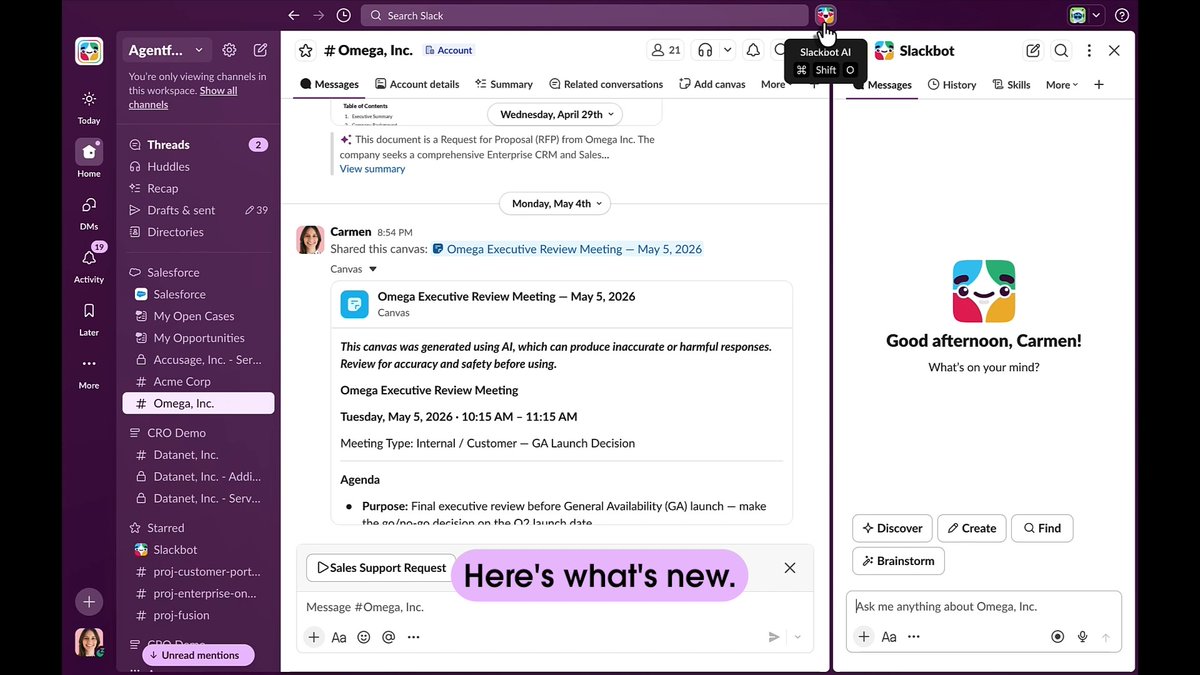Open DMs in sidebar
This screenshot has width=1200, height=675.
[x=89, y=212]
